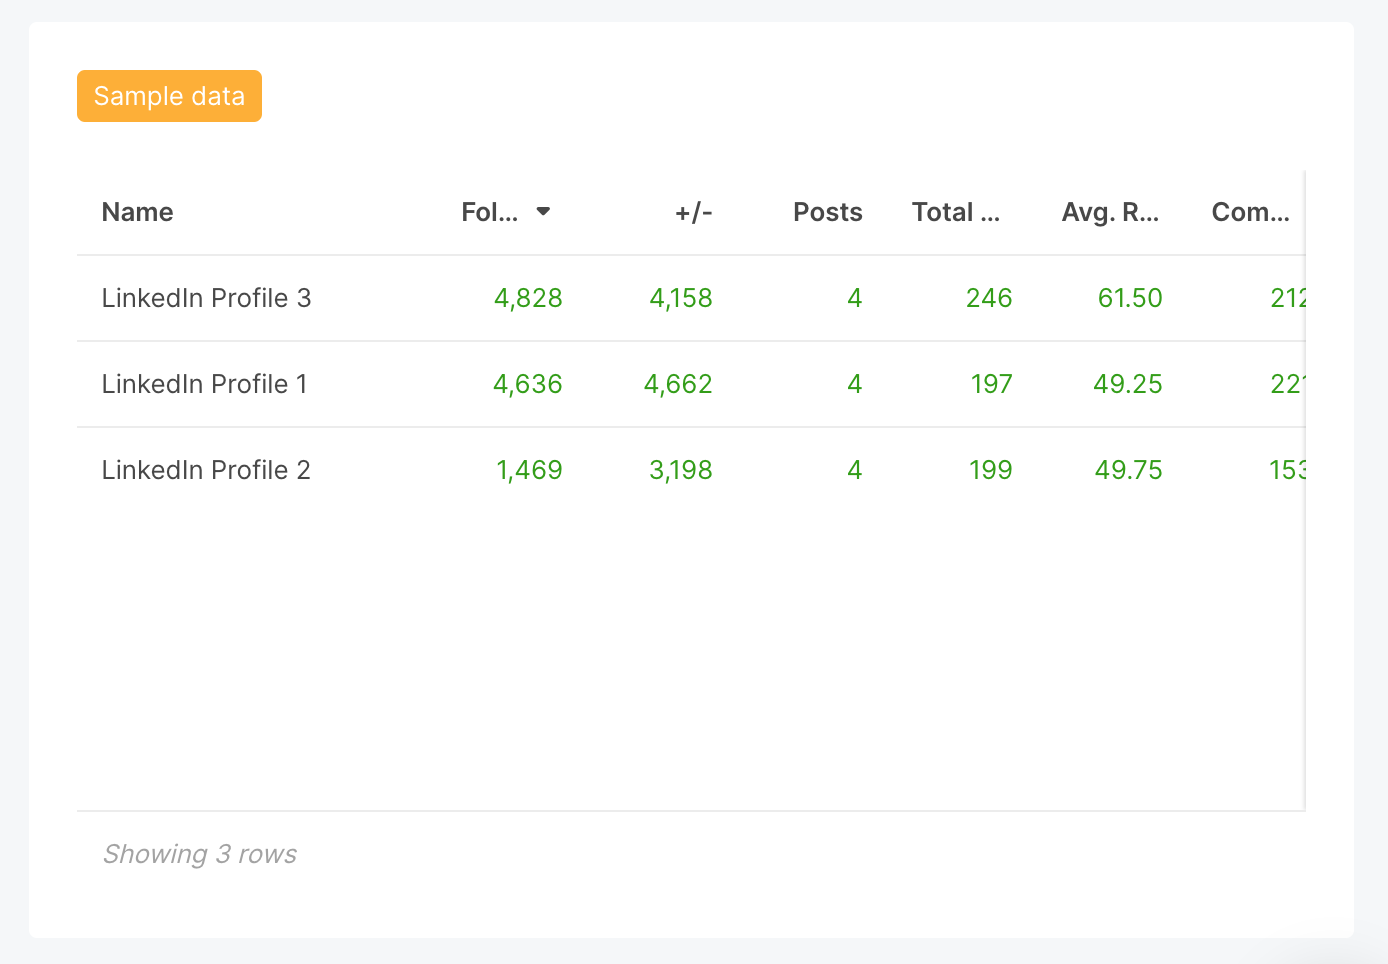The image size is (1388, 964).
Task: Sort table by the Name column header
Action: coord(137,211)
